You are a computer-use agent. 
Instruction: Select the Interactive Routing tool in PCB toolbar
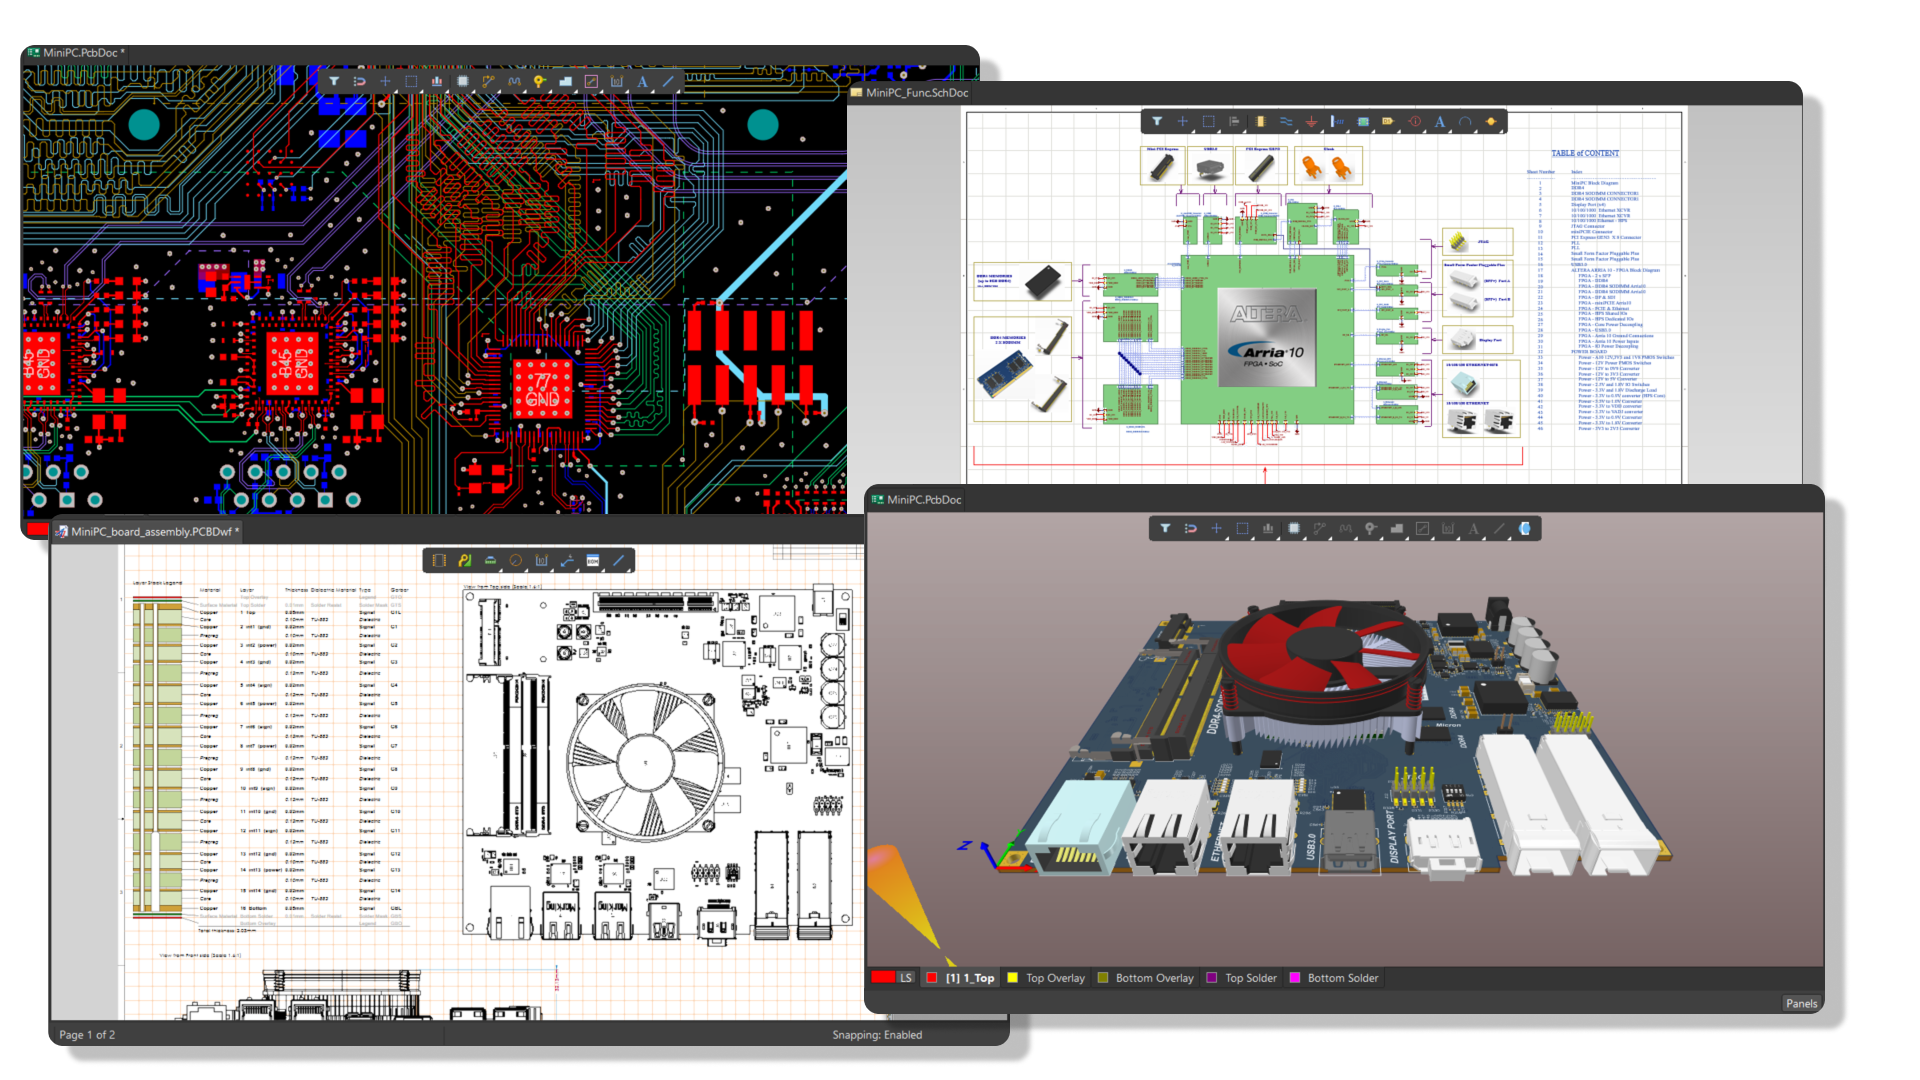pyautogui.click(x=488, y=81)
